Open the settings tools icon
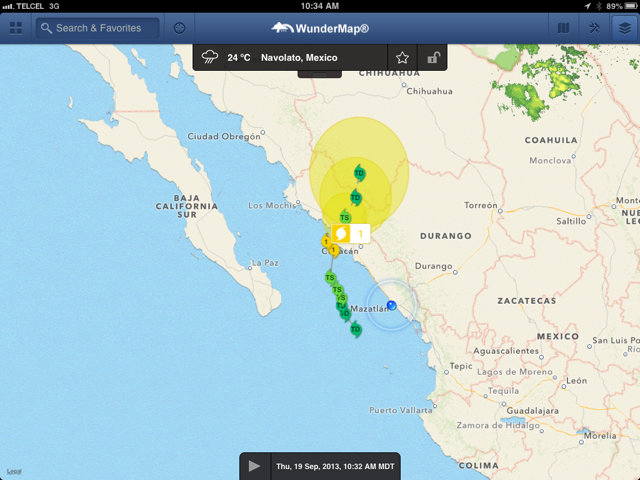The height and width of the screenshot is (480, 640). pos(594,28)
